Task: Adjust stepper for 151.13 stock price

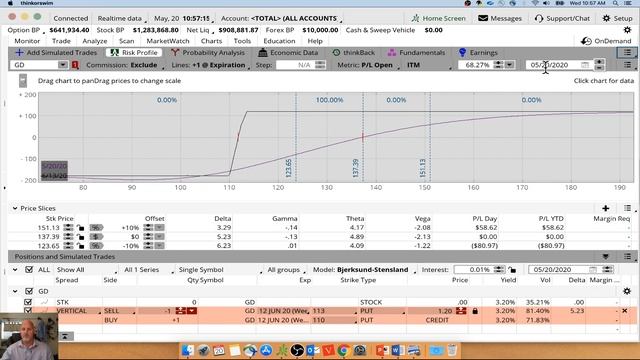Action: [68, 227]
